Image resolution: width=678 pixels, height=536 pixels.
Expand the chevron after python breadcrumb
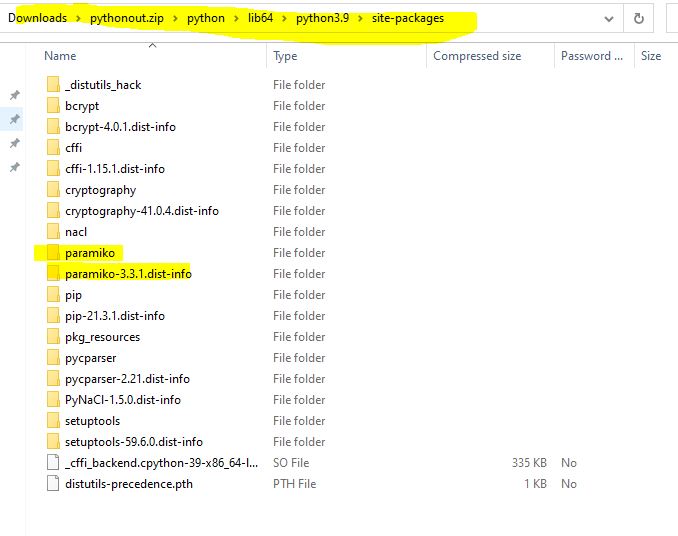pyautogui.click(x=236, y=19)
